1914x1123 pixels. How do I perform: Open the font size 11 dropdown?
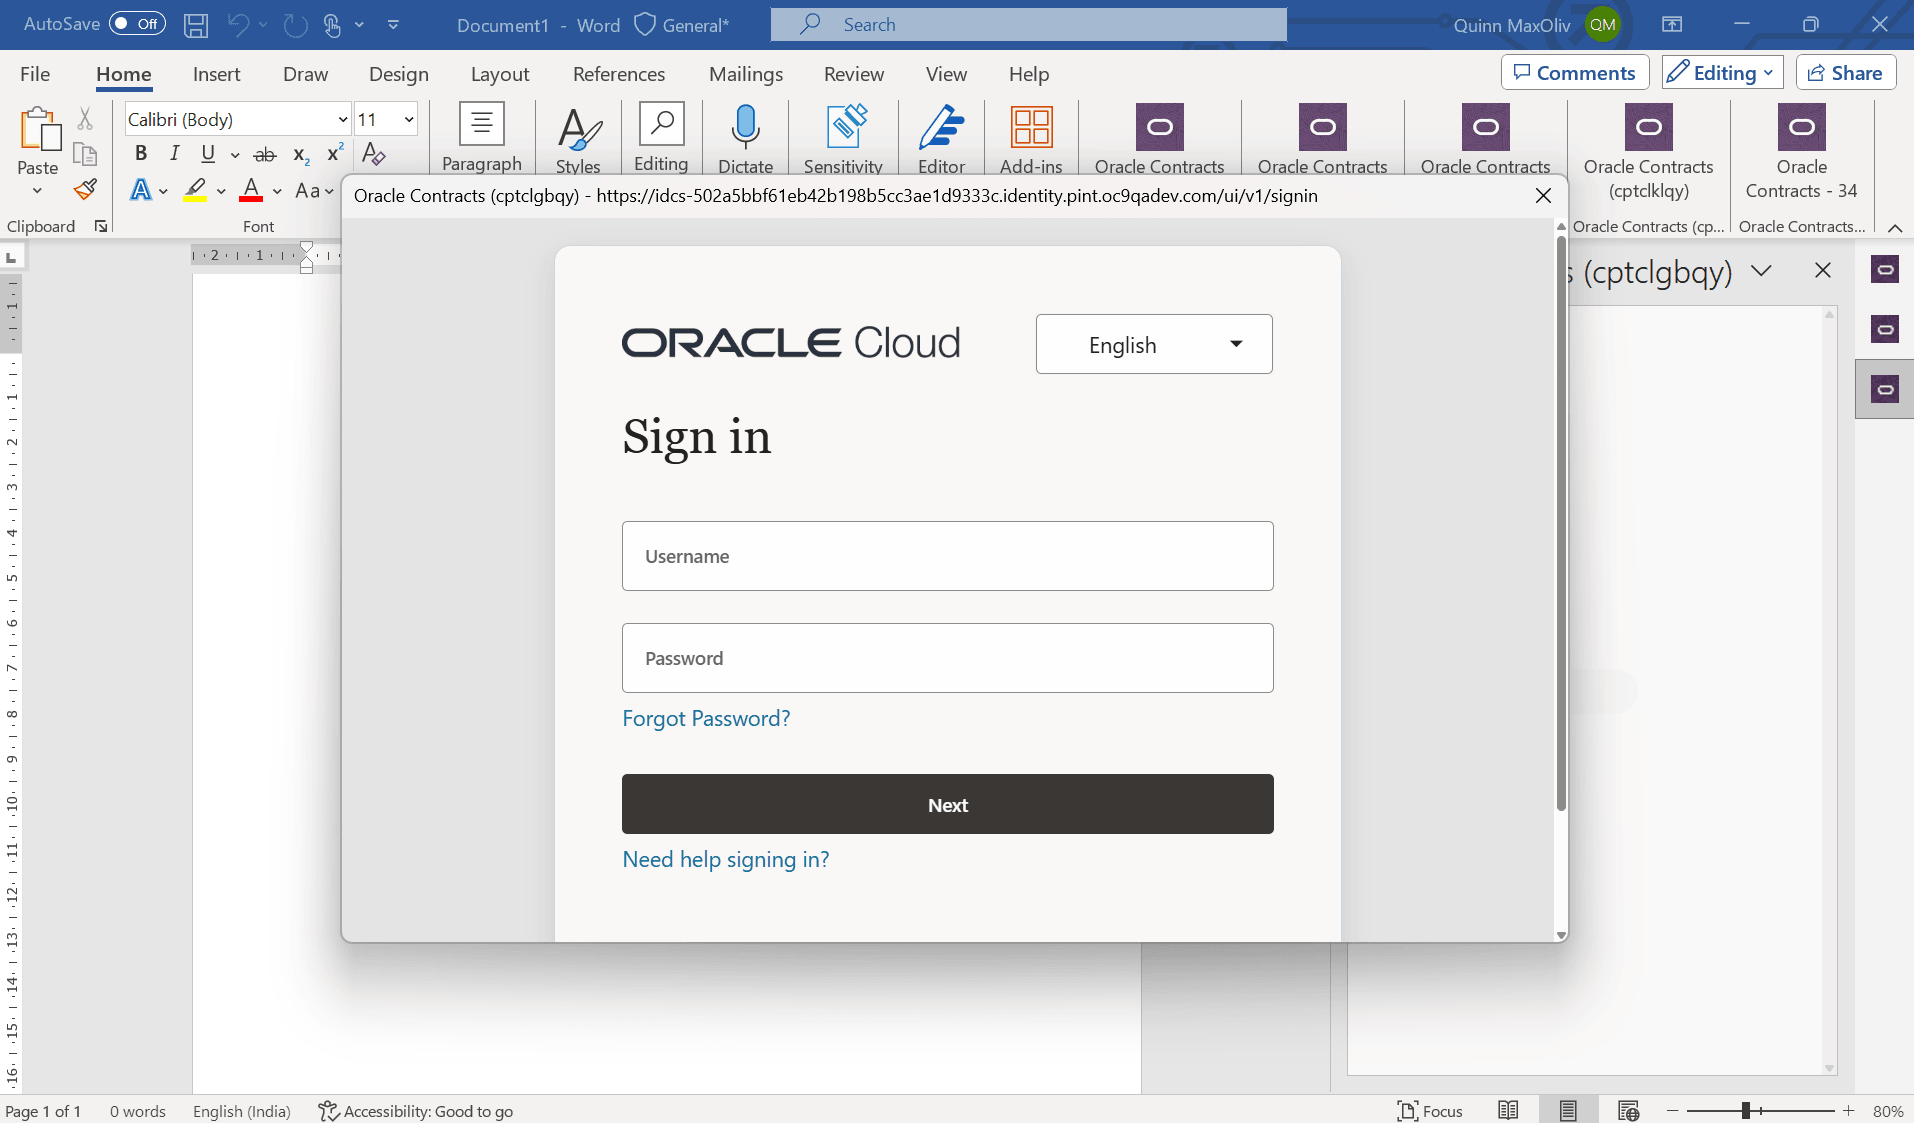409,120
